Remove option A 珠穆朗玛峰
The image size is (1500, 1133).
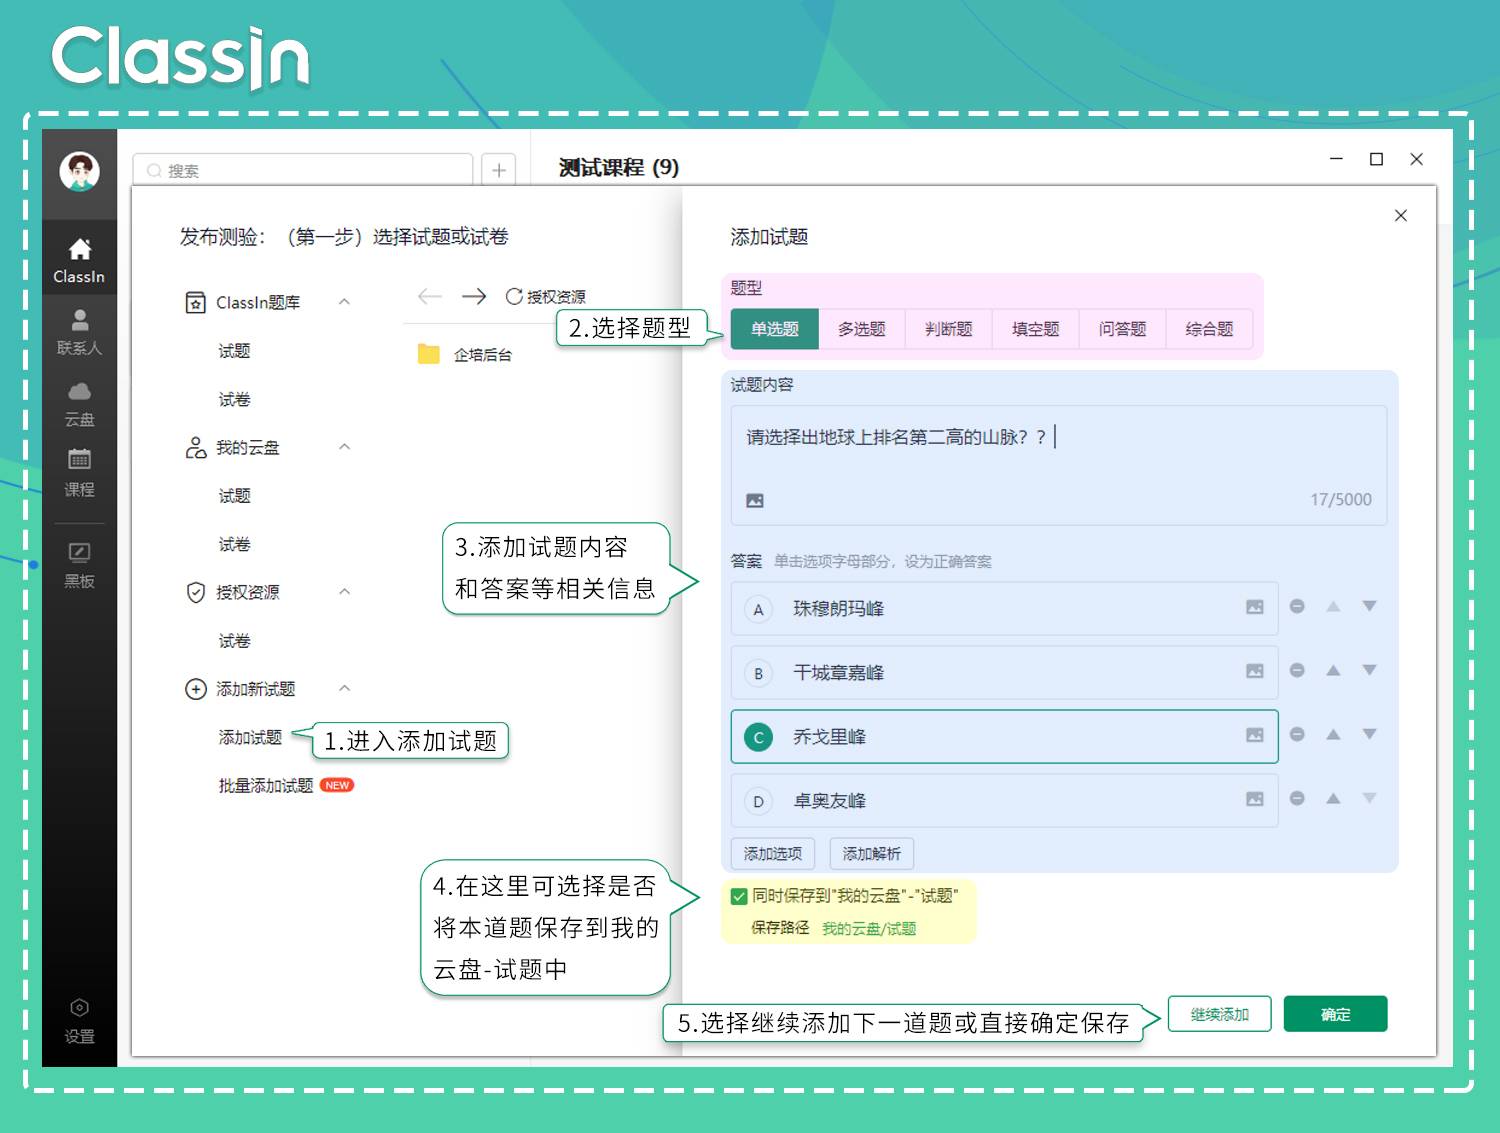(x=1297, y=606)
